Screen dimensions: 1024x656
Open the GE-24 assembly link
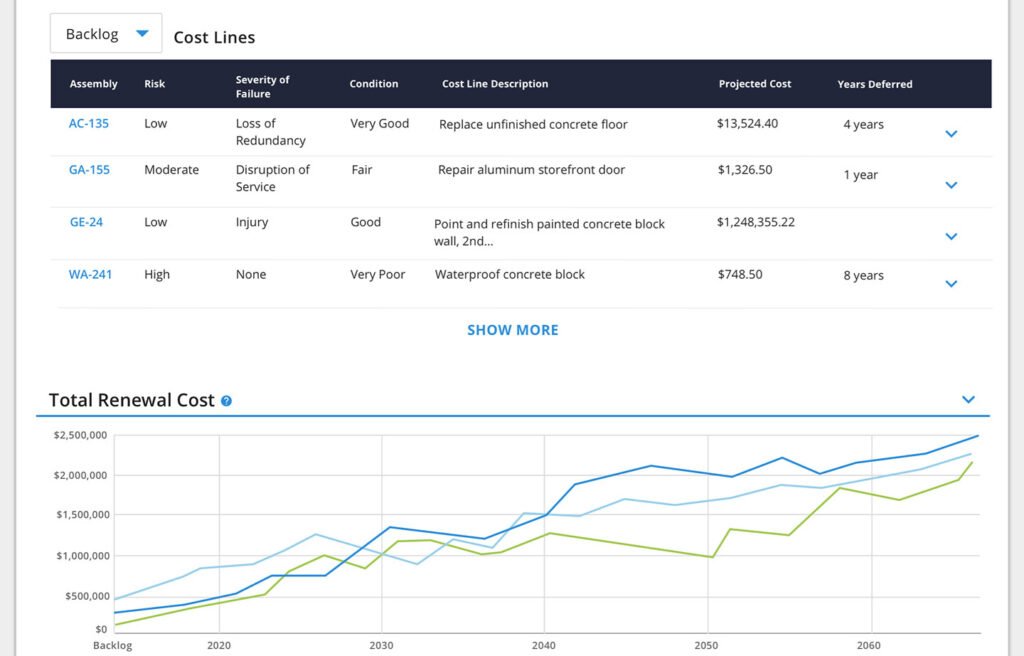coord(86,222)
